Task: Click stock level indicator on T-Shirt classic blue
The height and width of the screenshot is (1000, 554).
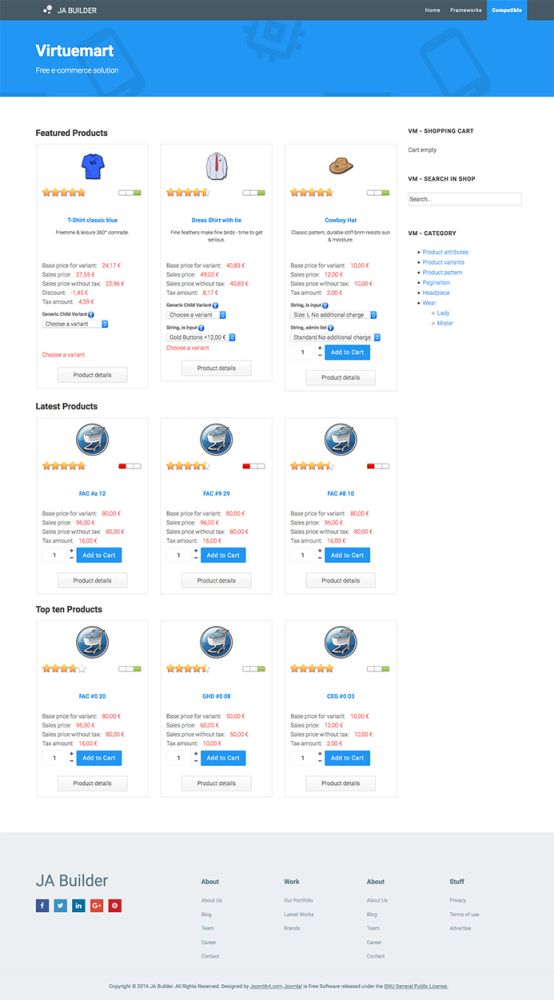Action: coord(129,193)
